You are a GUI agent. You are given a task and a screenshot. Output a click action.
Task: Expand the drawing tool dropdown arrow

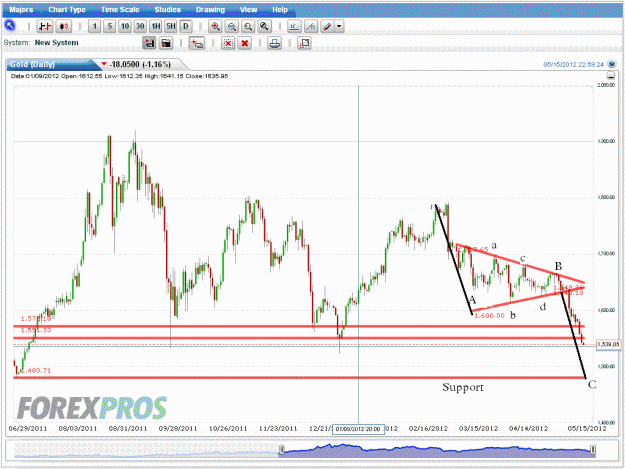tap(339, 27)
